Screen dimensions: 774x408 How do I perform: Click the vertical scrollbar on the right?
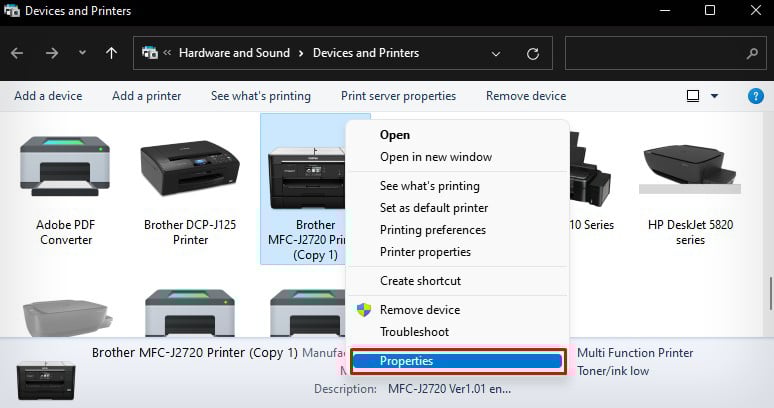(771, 294)
